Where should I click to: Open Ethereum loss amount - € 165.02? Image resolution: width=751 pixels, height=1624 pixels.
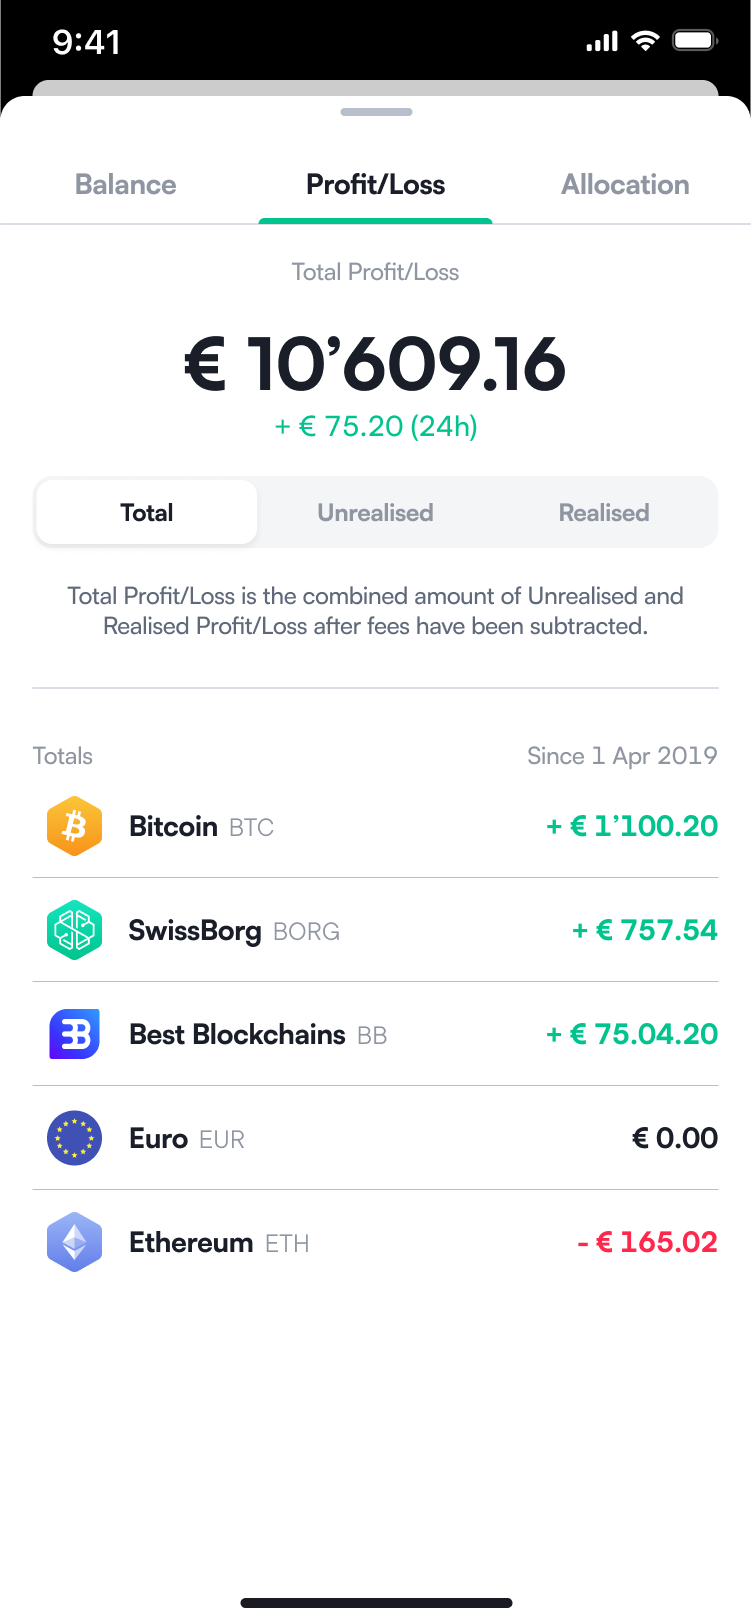click(x=648, y=1242)
